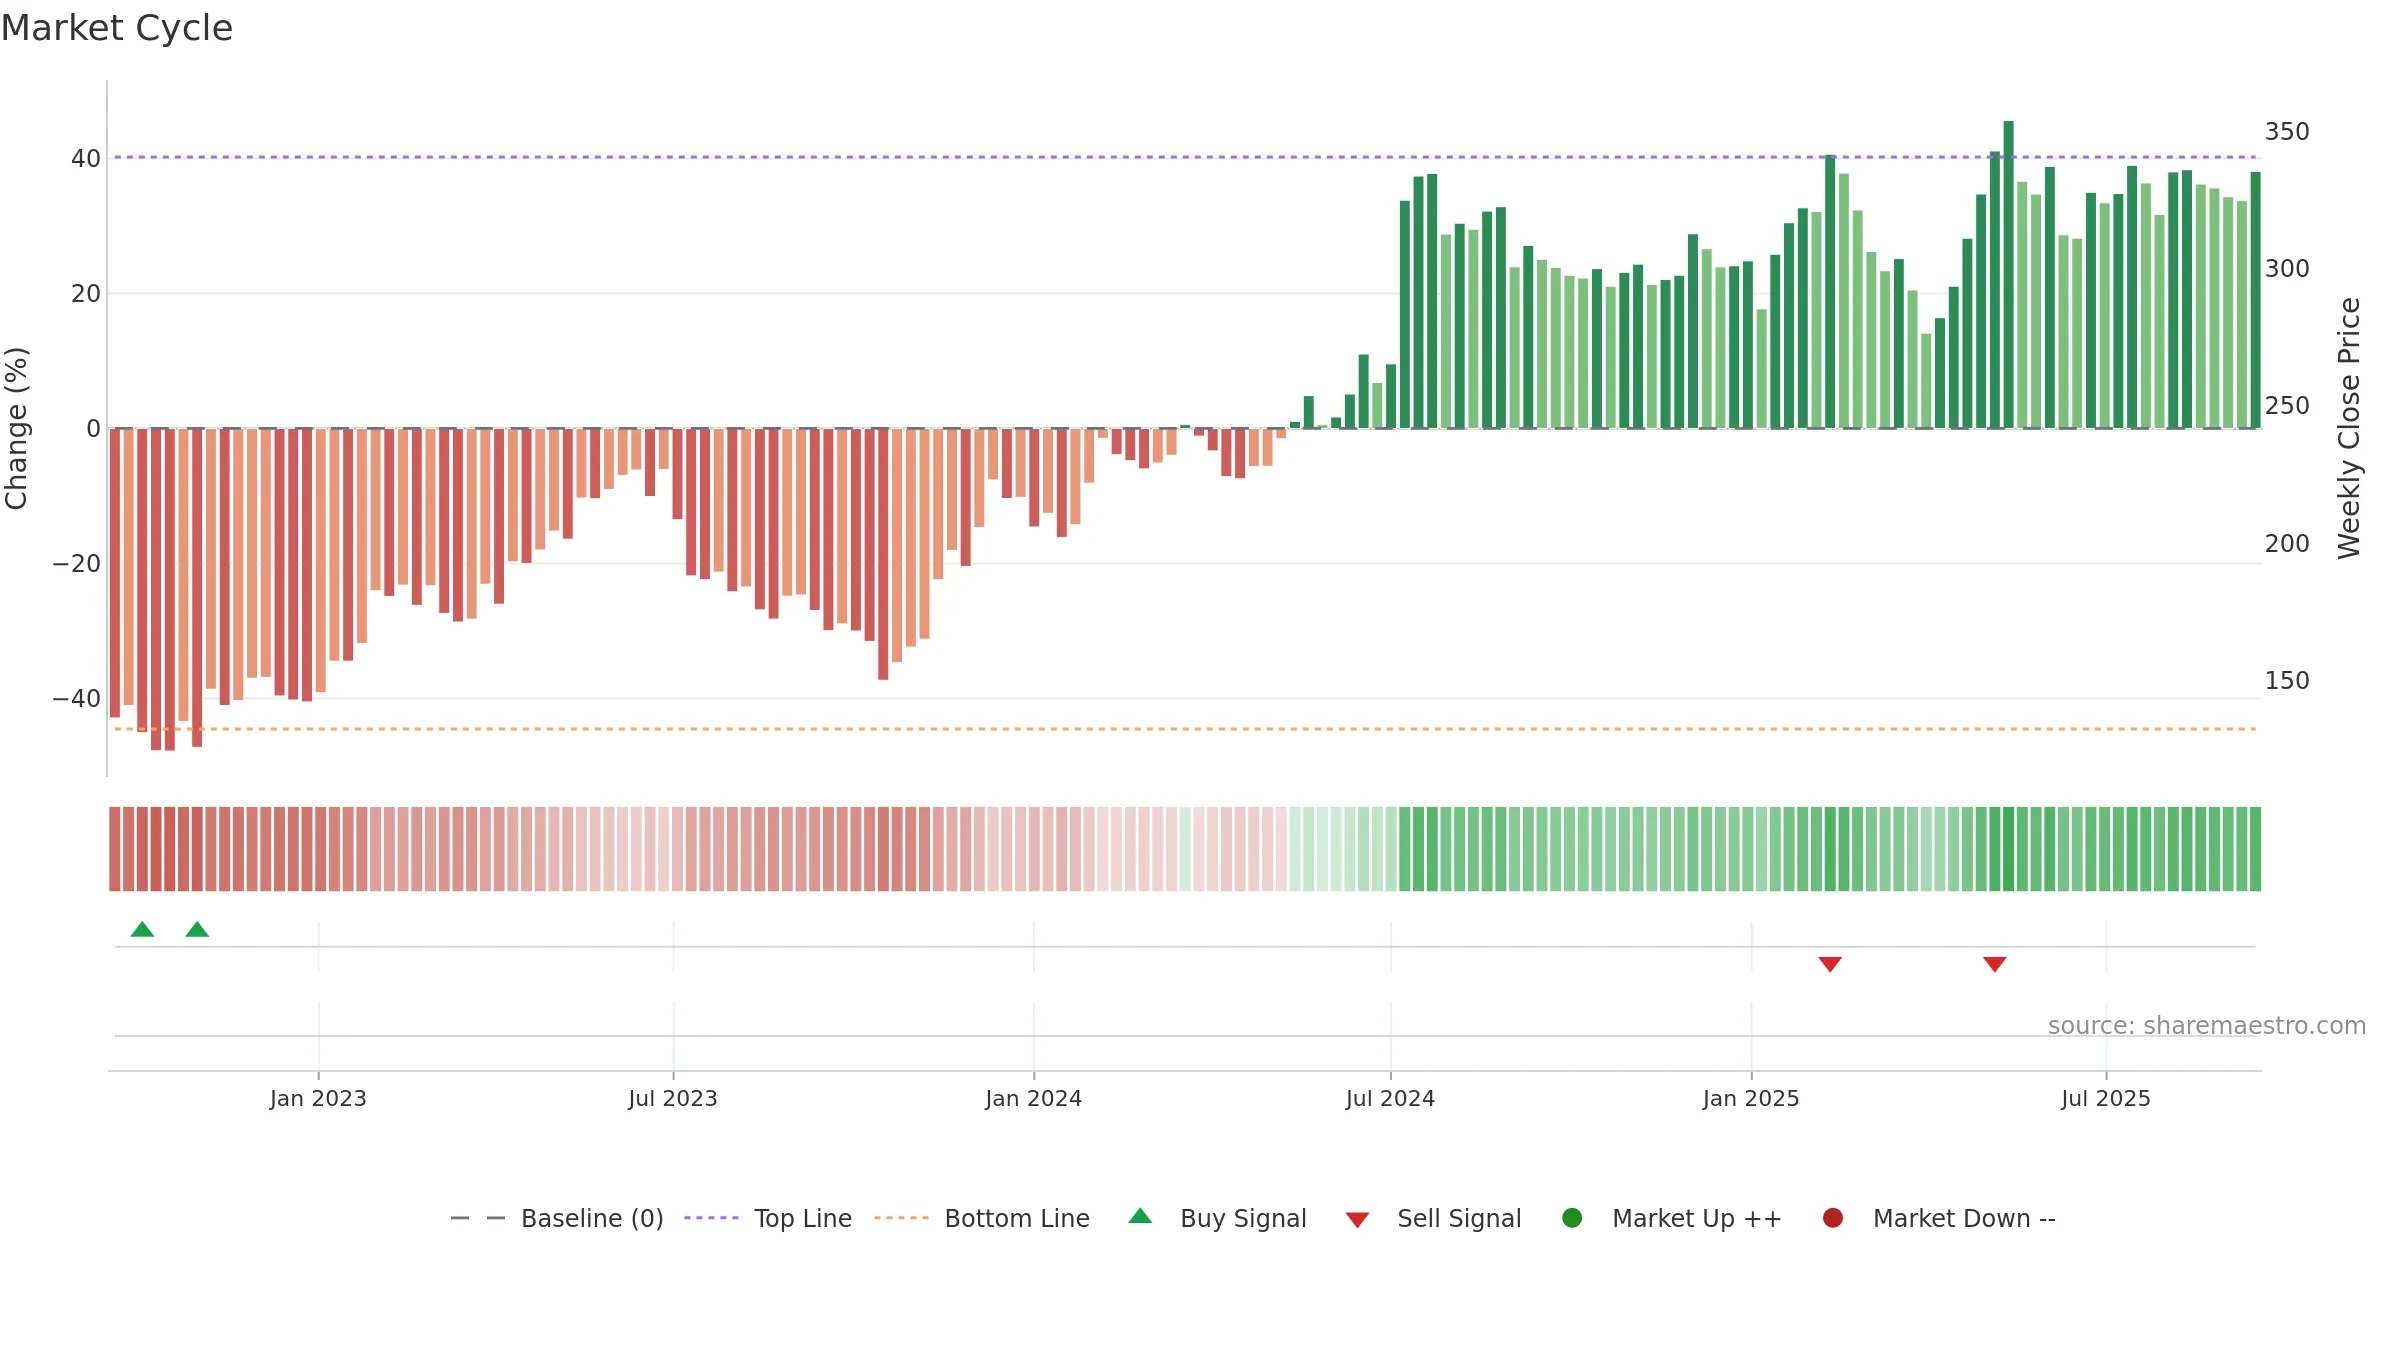Screen dimensions: 2400x1350
Task: Click the first green buy signal triangle
Action: tap(142, 929)
